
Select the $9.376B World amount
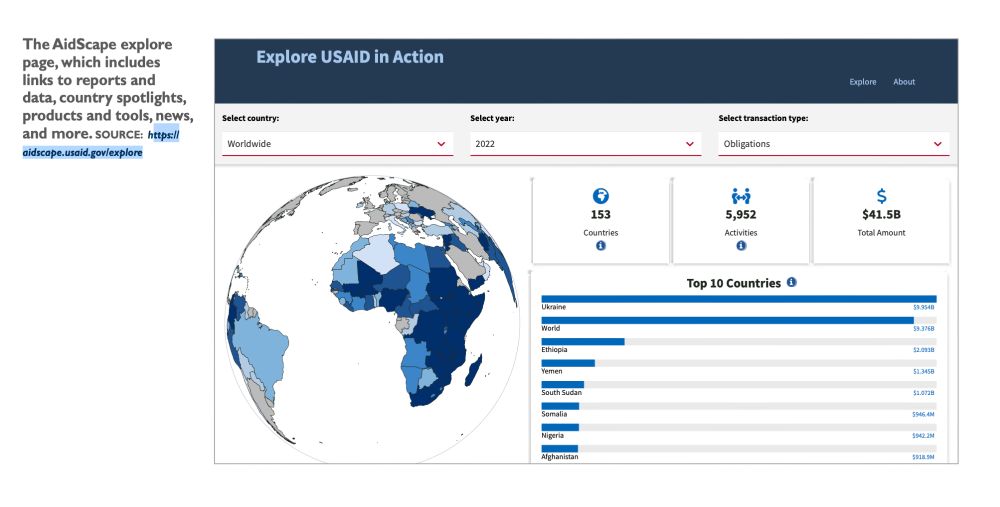pyautogui.click(x=923, y=329)
